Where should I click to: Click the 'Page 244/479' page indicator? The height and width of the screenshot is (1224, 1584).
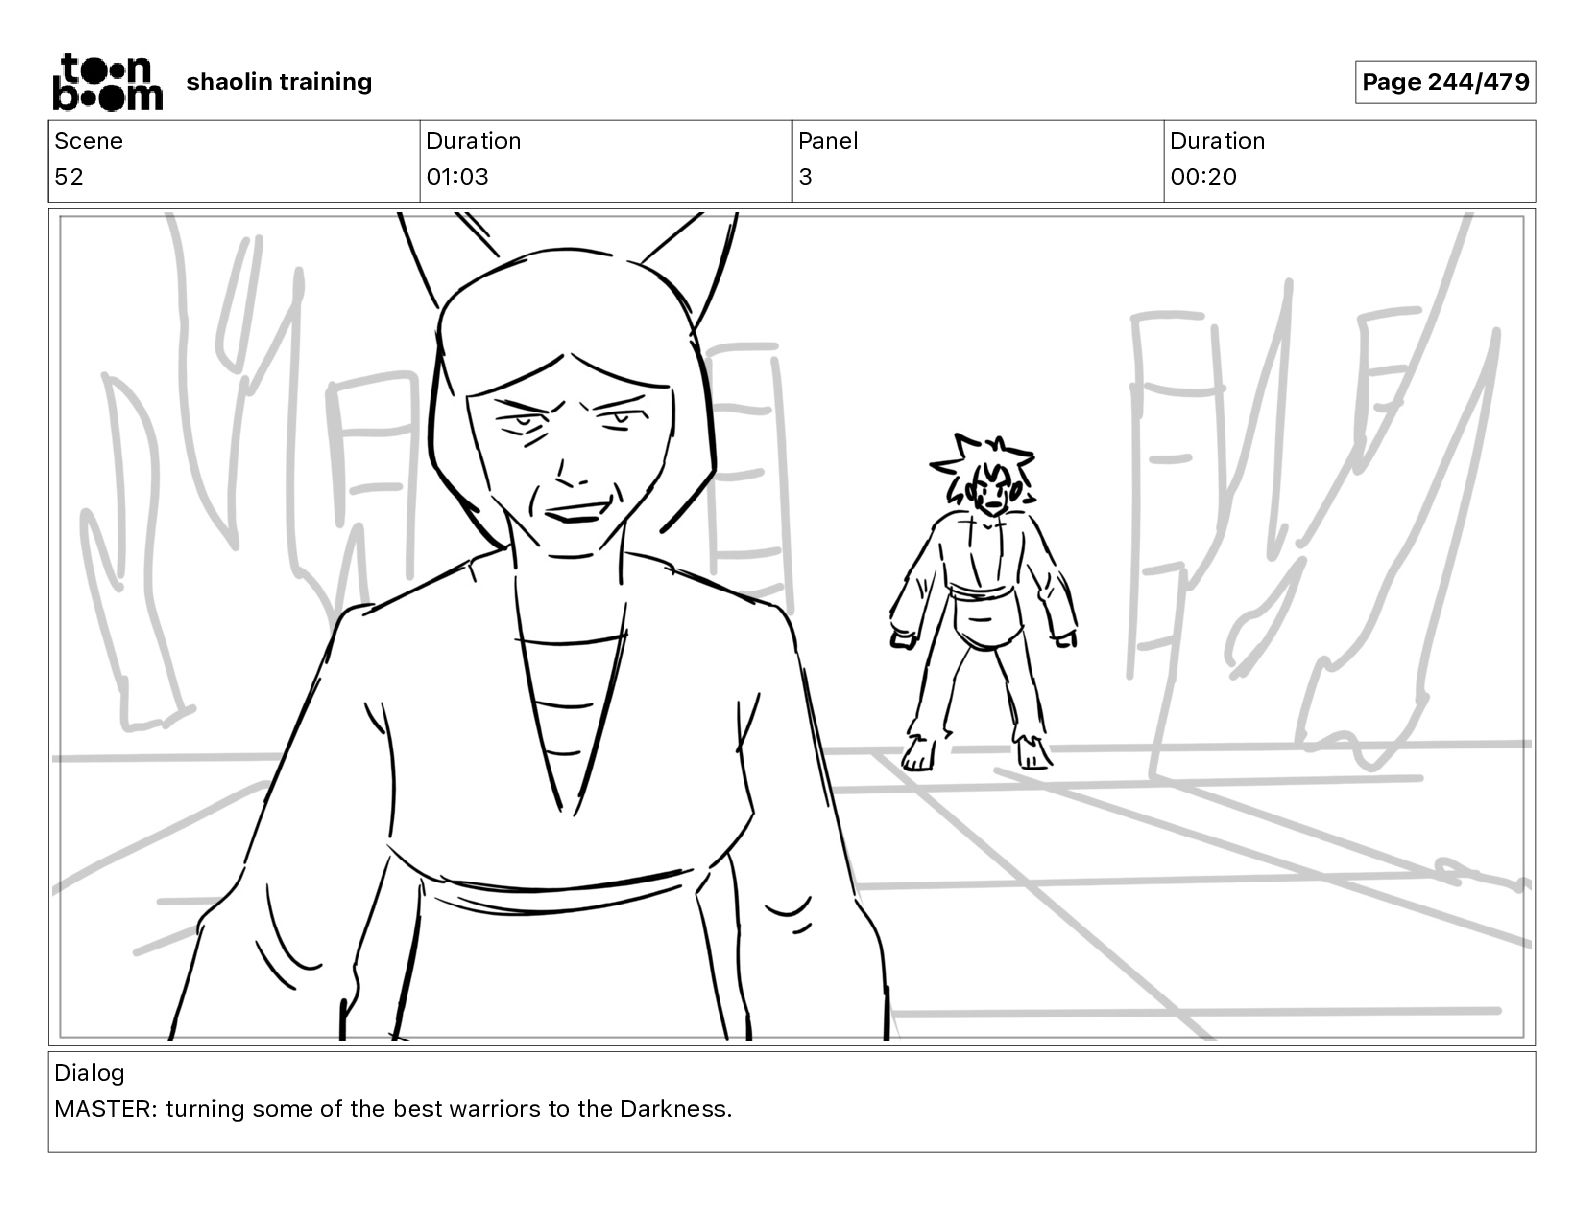tap(1445, 82)
